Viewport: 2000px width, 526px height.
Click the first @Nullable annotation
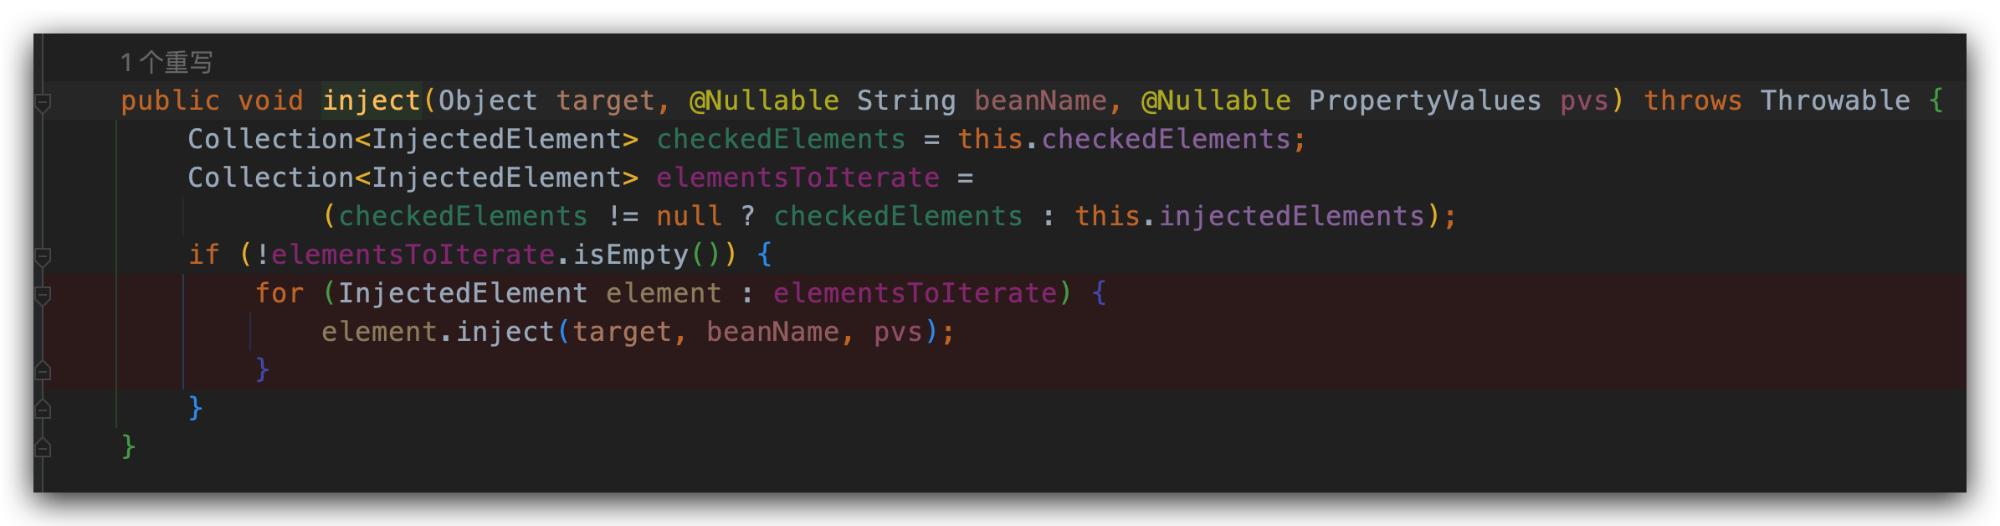(764, 101)
